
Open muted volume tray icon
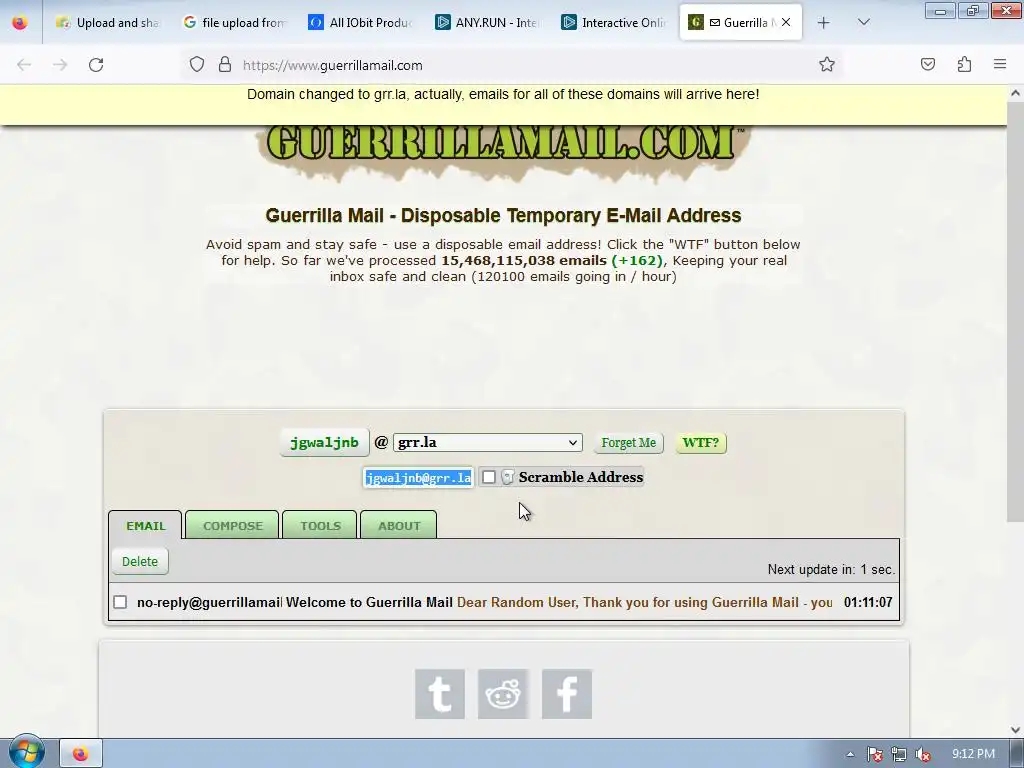click(923, 754)
